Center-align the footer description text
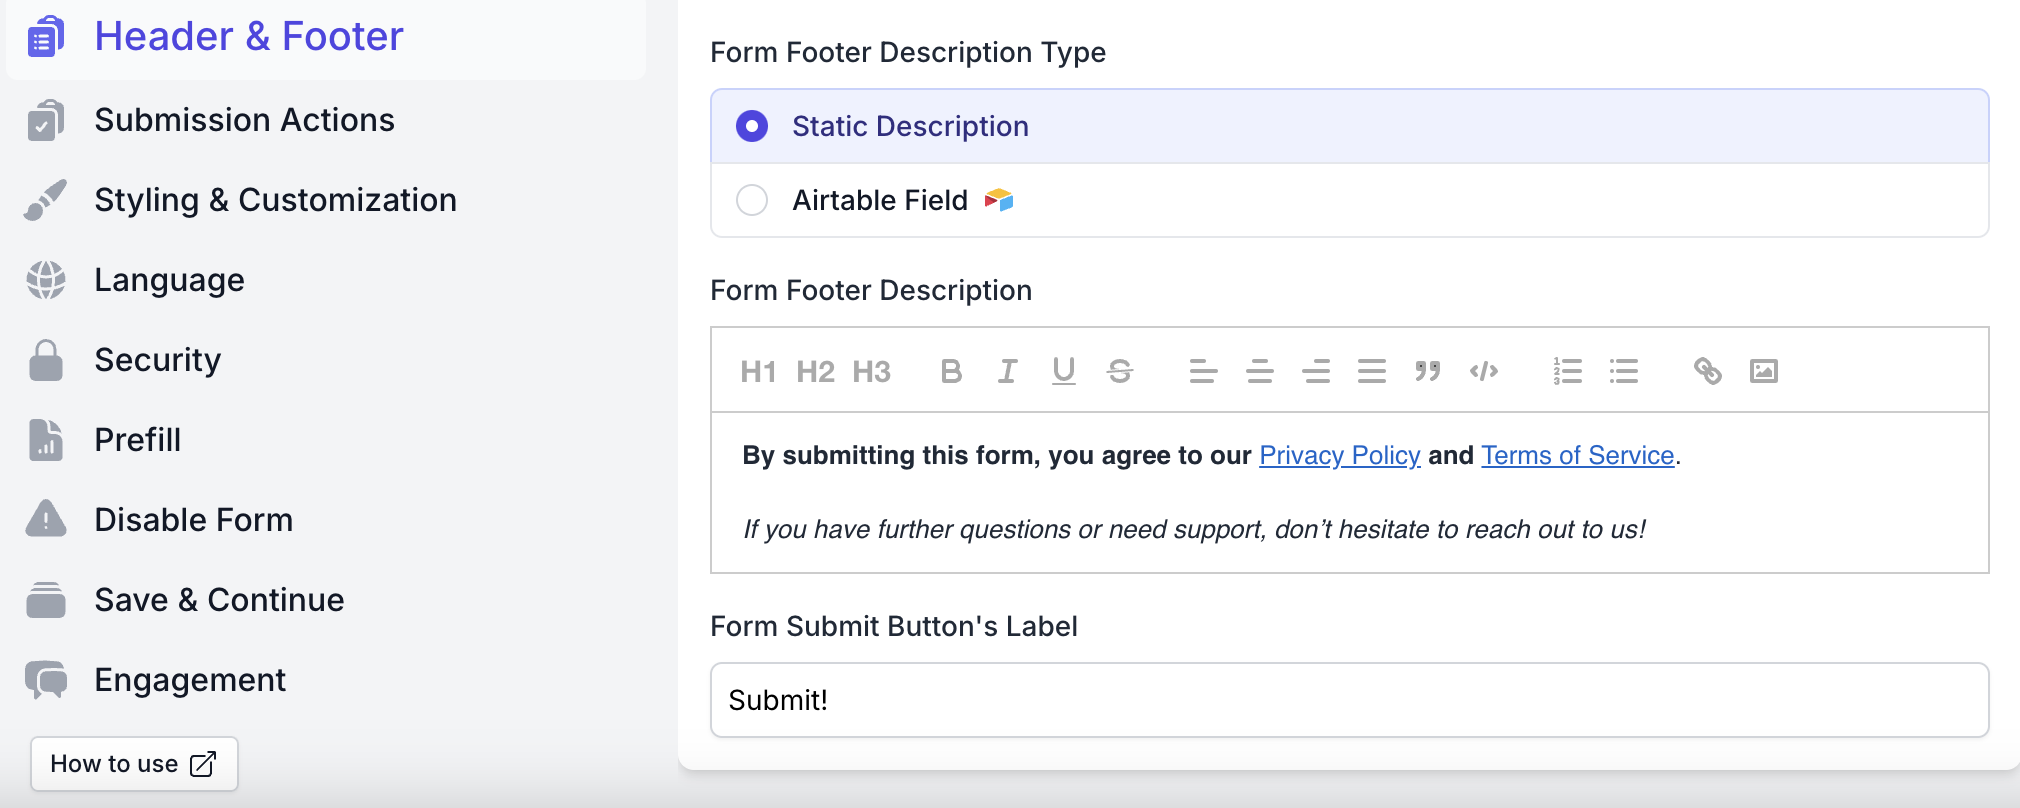Screen dimensions: 2020x808 tap(1259, 371)
